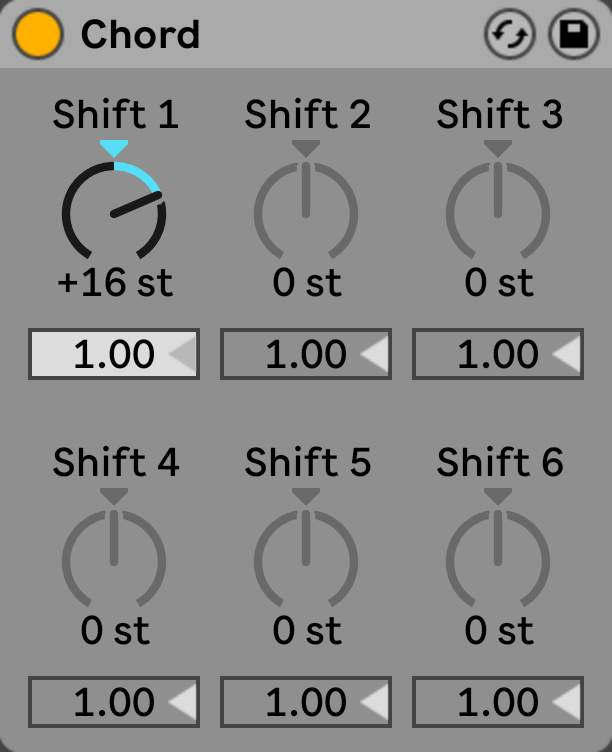Viewport: 612px width, 752px height.
Task: Click the Shift 6 velocity triangle indicator
Action: [566, 702]
